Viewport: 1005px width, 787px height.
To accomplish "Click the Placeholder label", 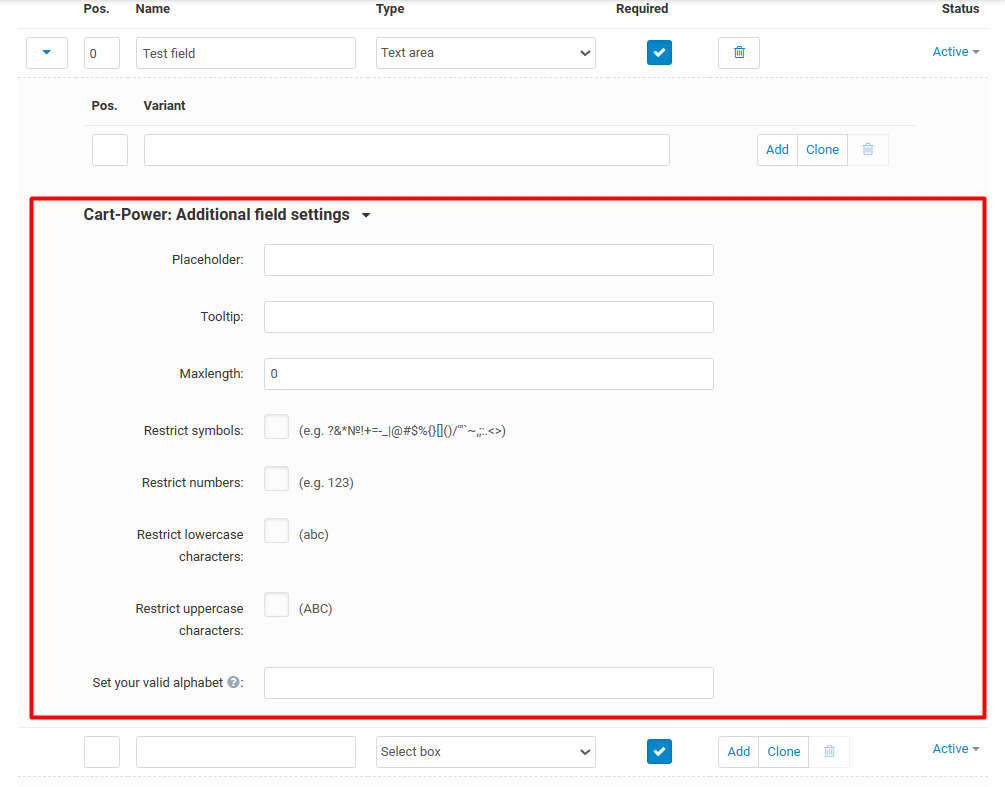I will click(208, 260).
